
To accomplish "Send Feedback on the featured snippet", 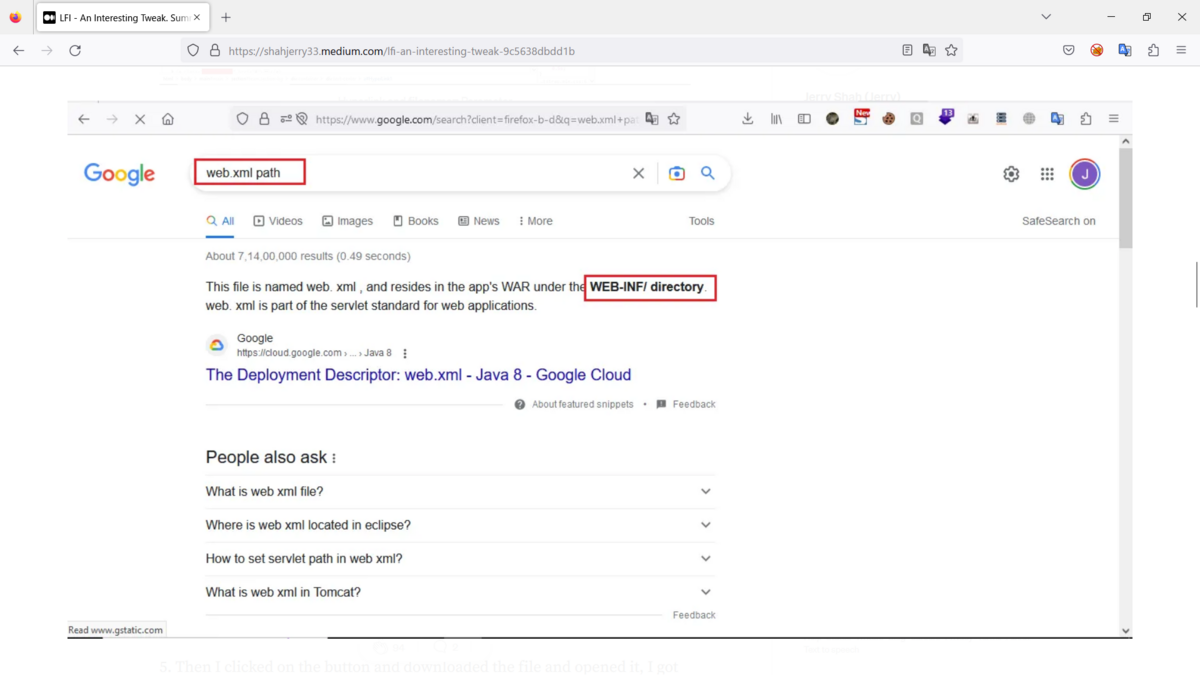I will pyautogui.click(x=686, y=404).
